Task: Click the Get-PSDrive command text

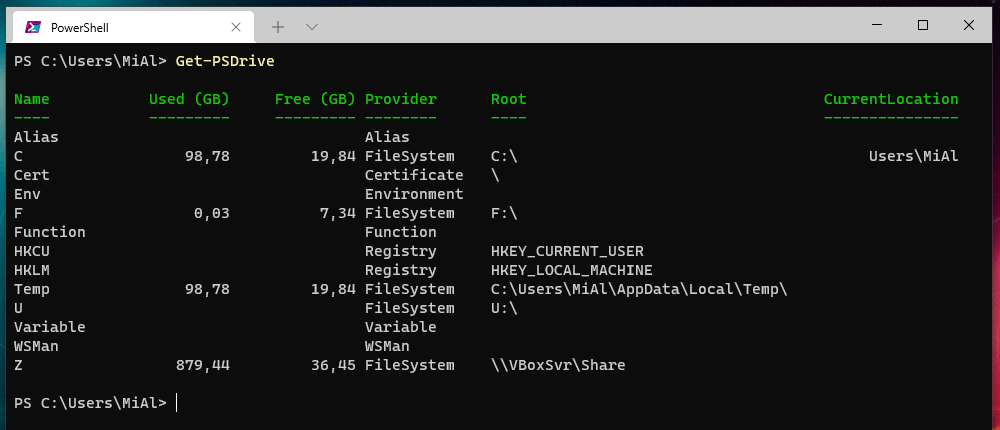Action: (224, 62)
